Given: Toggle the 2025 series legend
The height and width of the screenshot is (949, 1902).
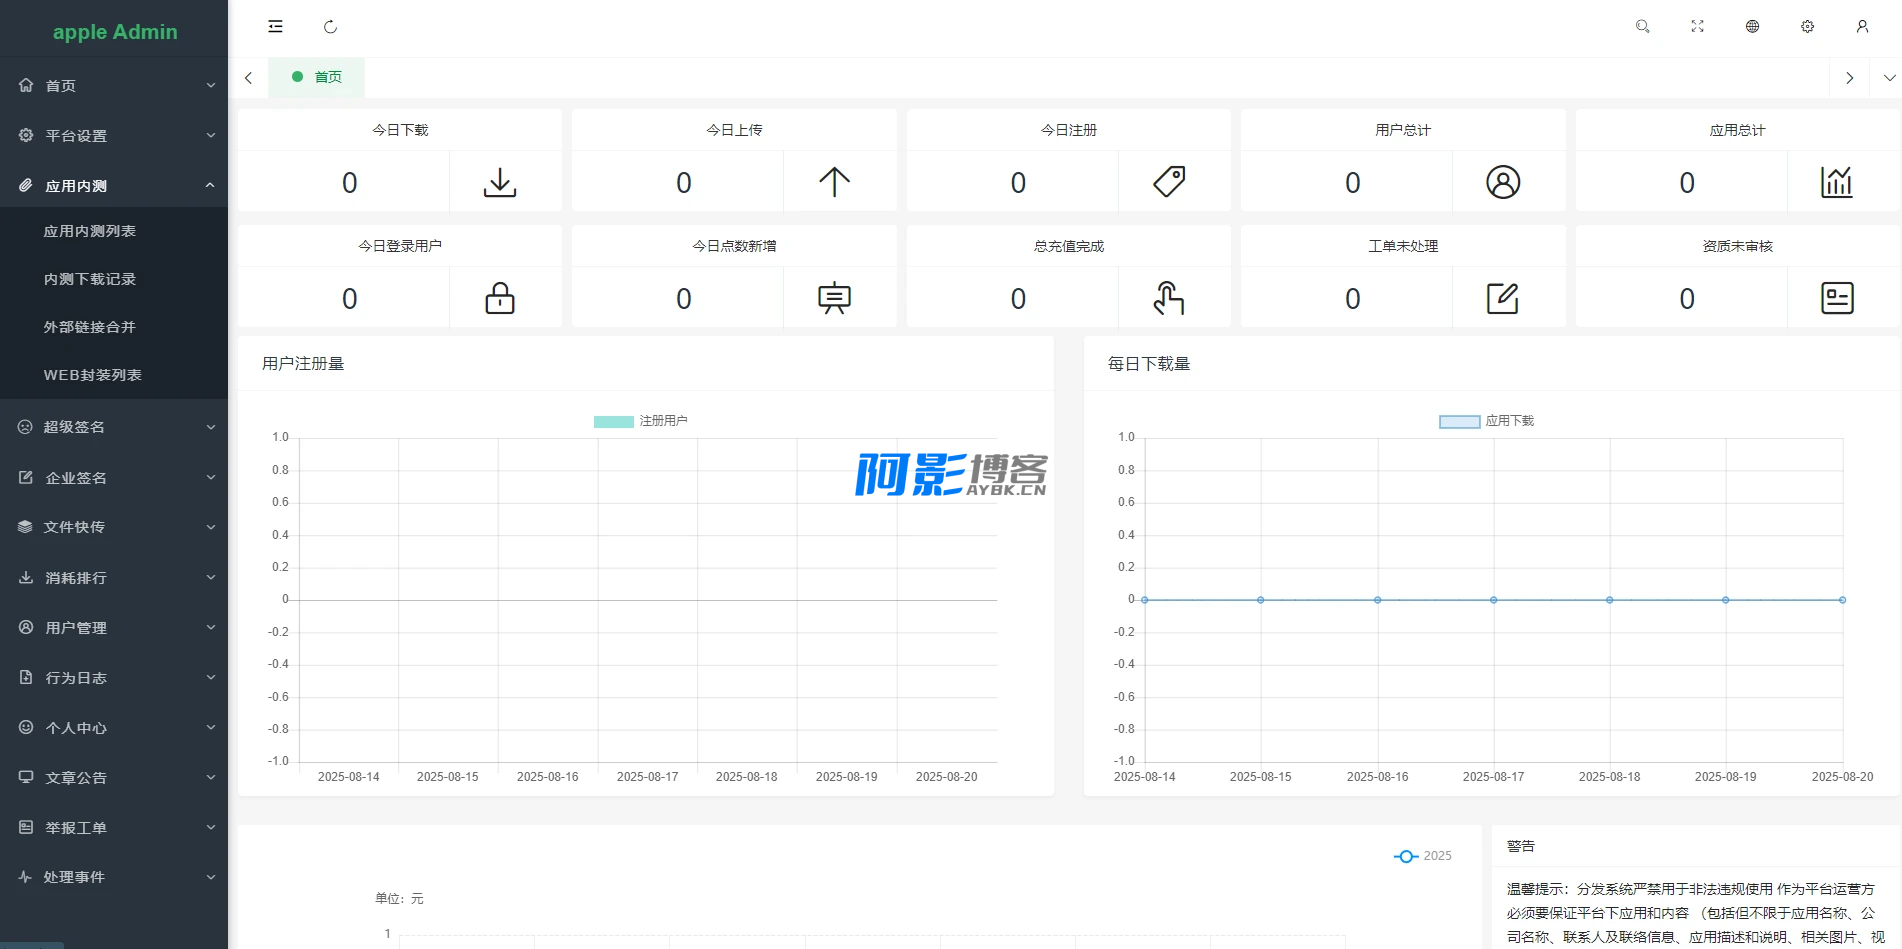Looking at the screenshot, I should pos(1422,856).
